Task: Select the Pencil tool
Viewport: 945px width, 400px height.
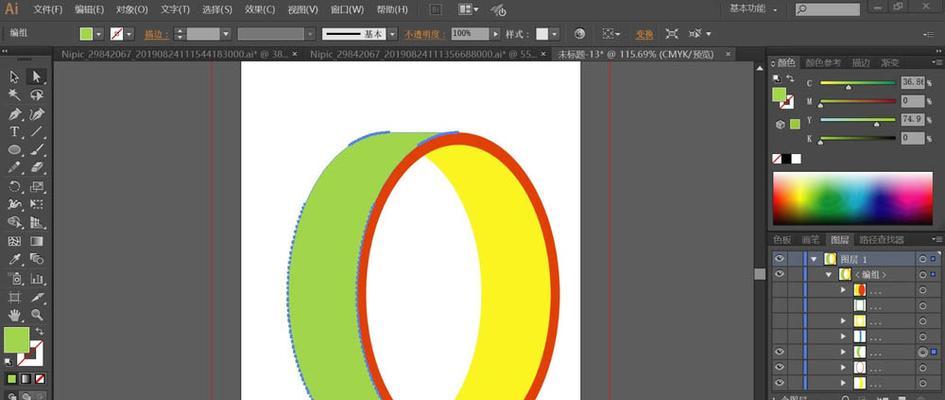Action: (x=14, y=167)
